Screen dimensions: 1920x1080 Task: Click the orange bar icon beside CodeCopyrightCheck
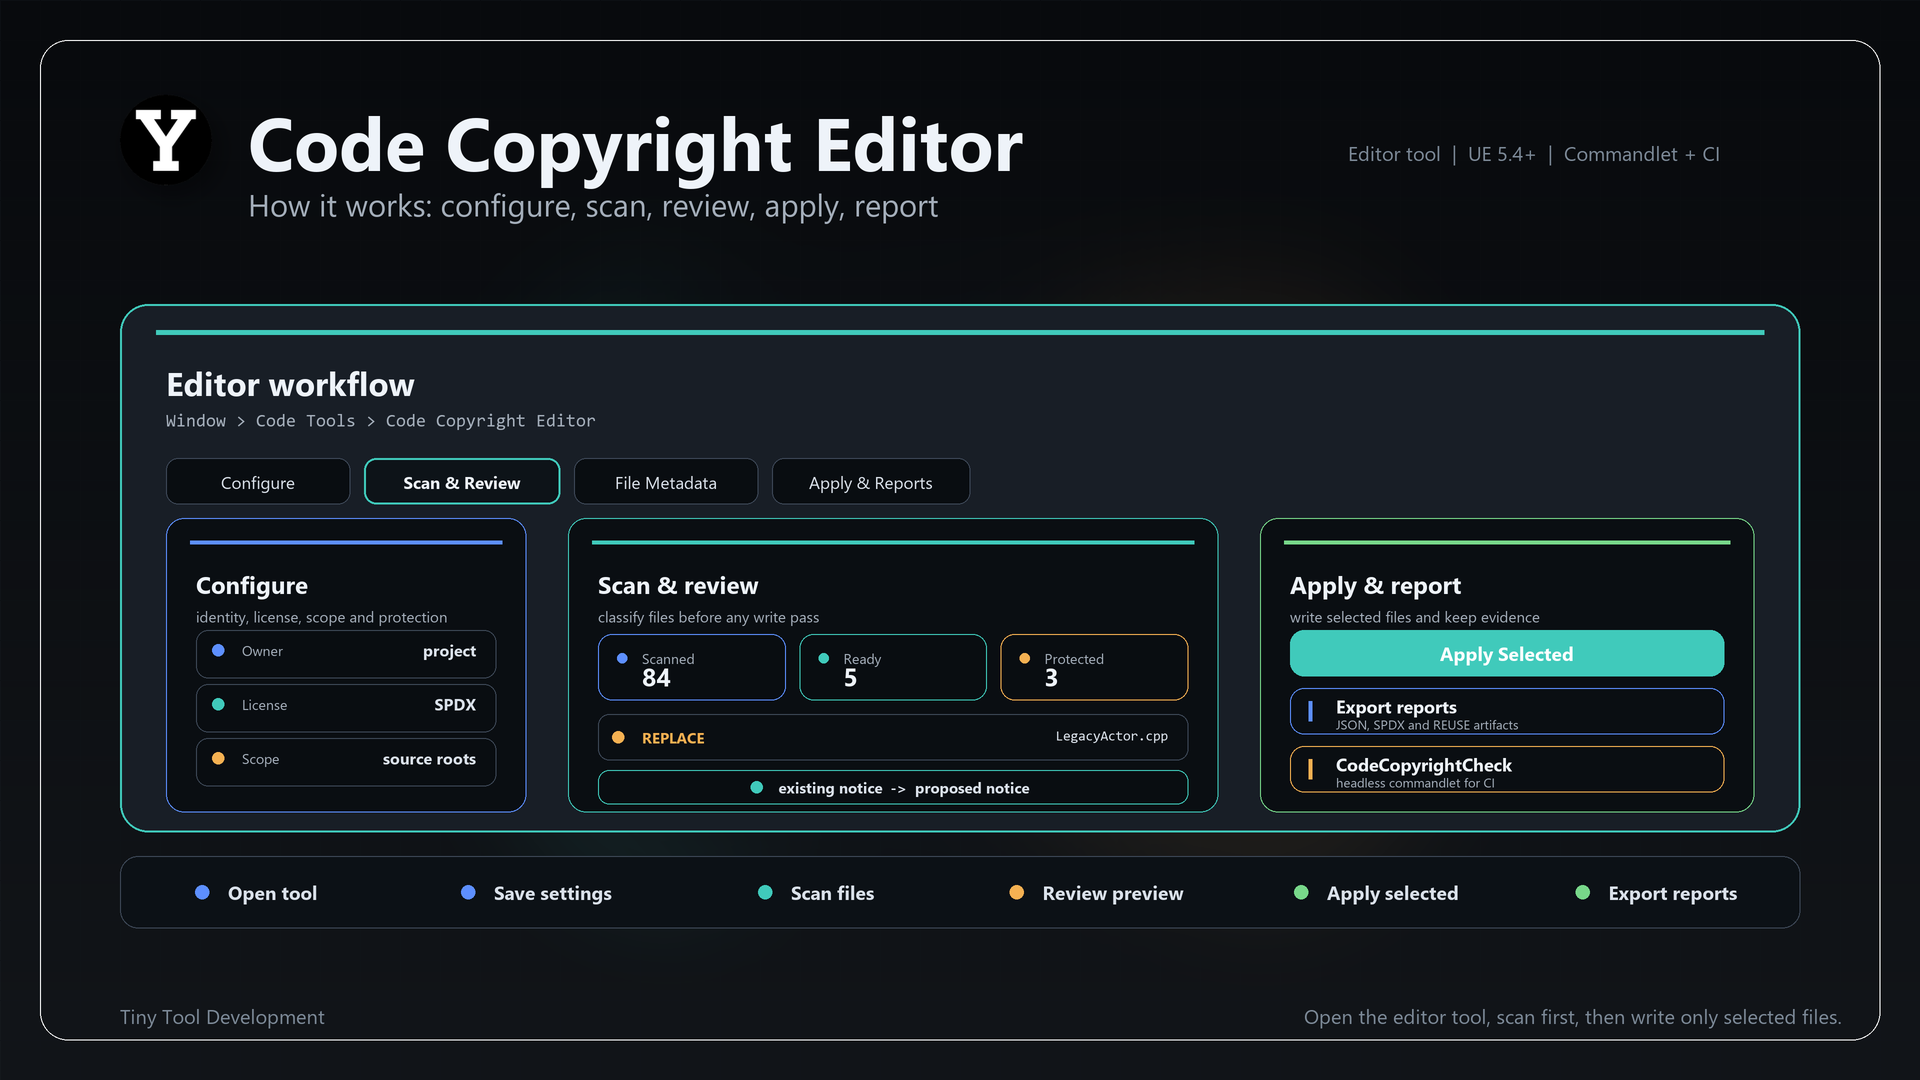[1310, 769]
